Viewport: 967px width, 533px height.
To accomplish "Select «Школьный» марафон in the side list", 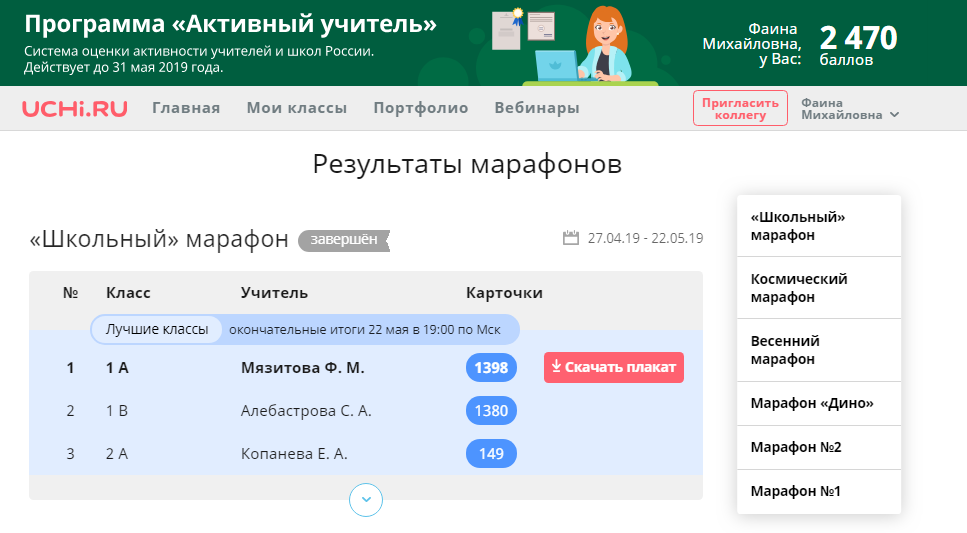I will [x=819, y=226].
